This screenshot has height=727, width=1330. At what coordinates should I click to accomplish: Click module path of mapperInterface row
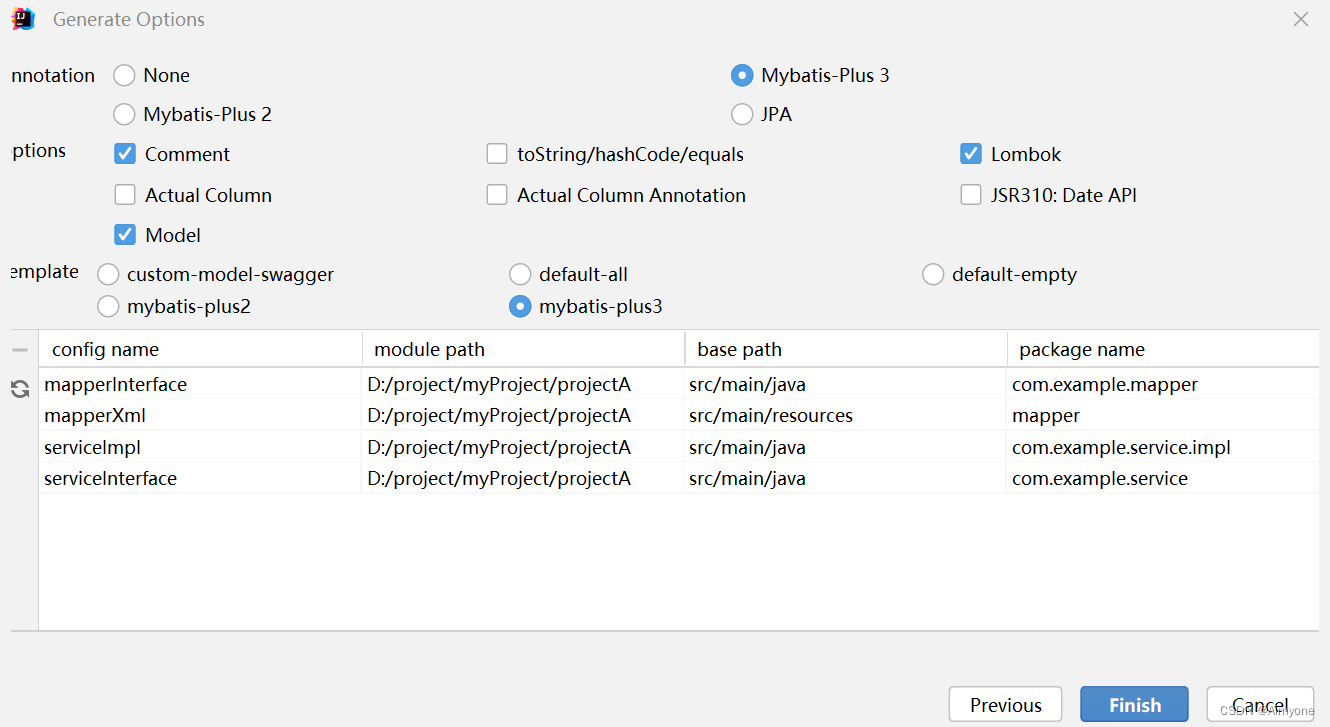(522, 384)
